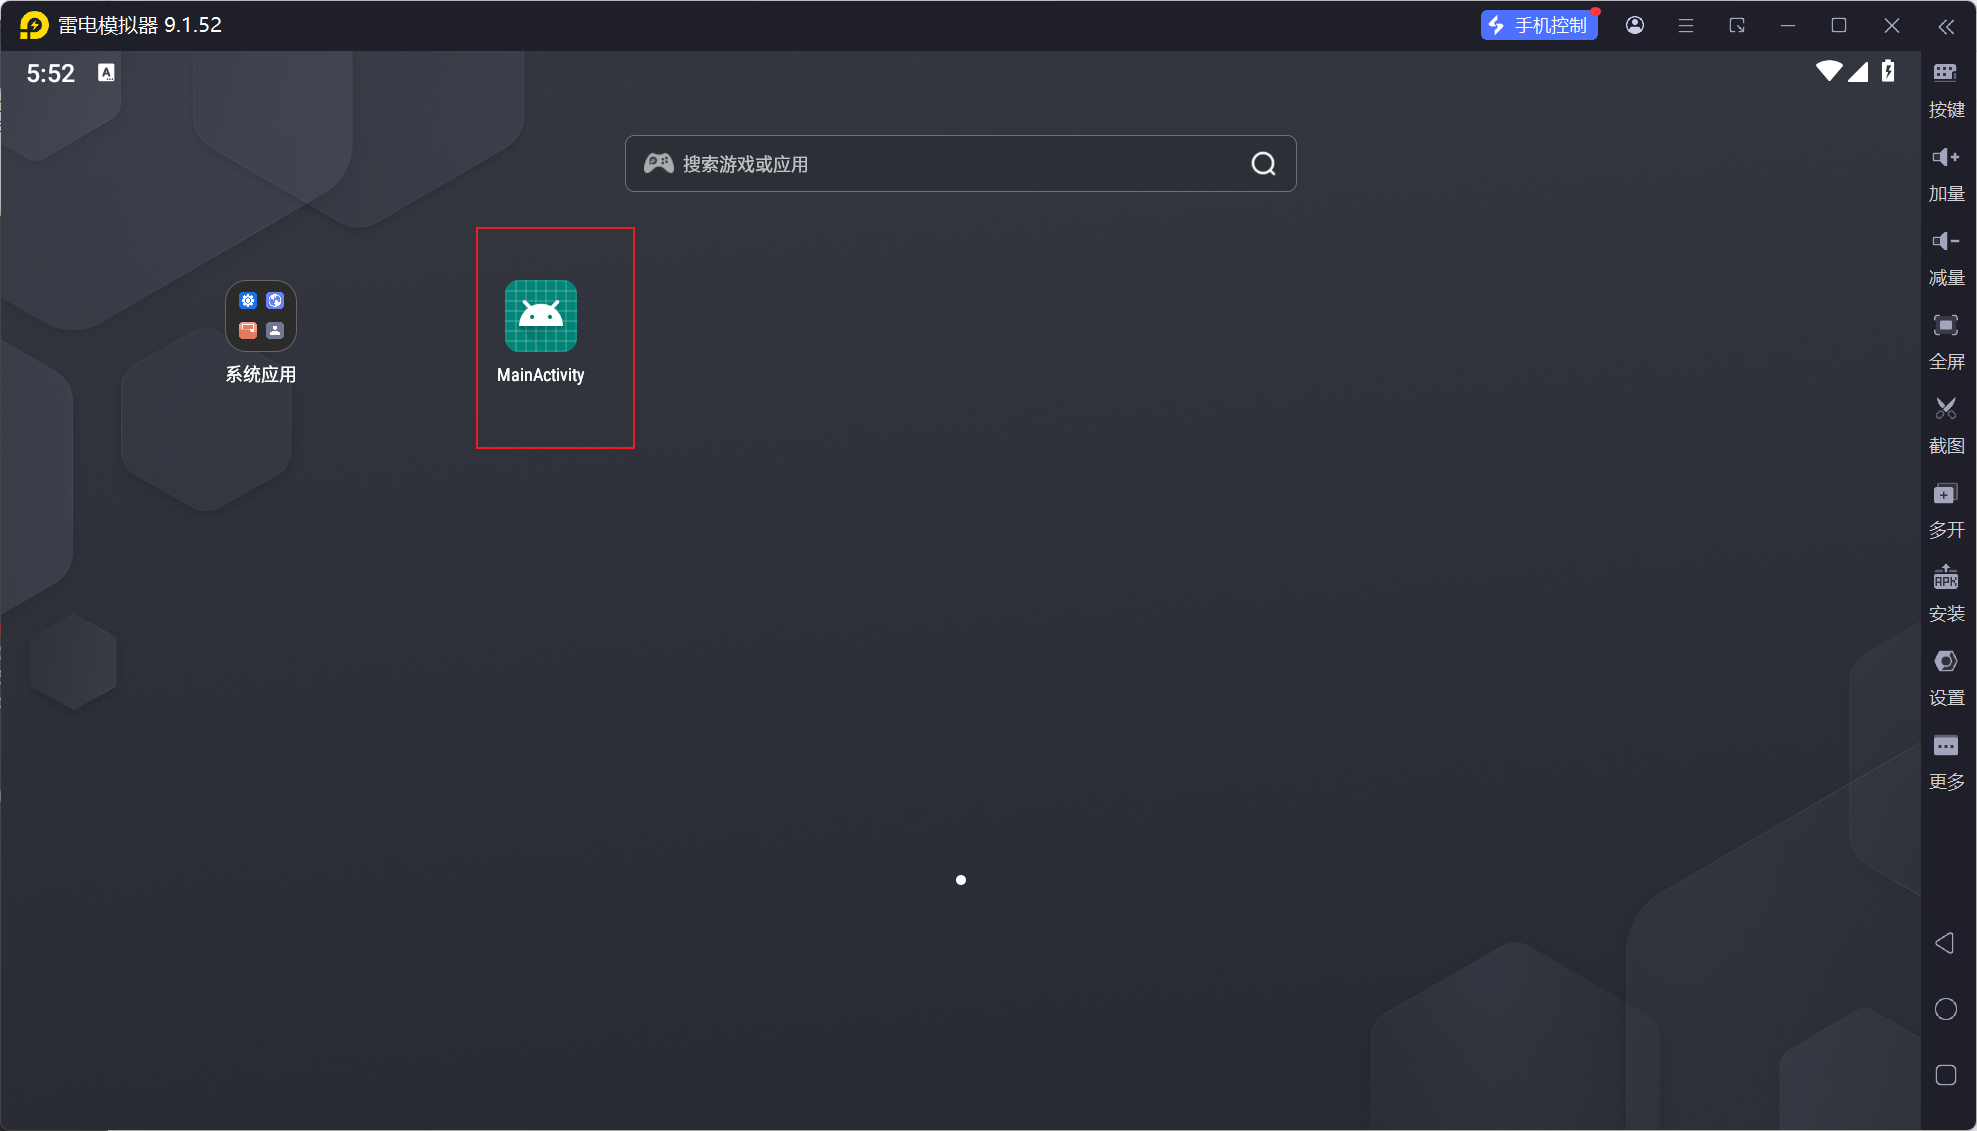Tap the Android home circle button
This screenshot has height=1131, width=1977.
[x=1946, y=1009]
